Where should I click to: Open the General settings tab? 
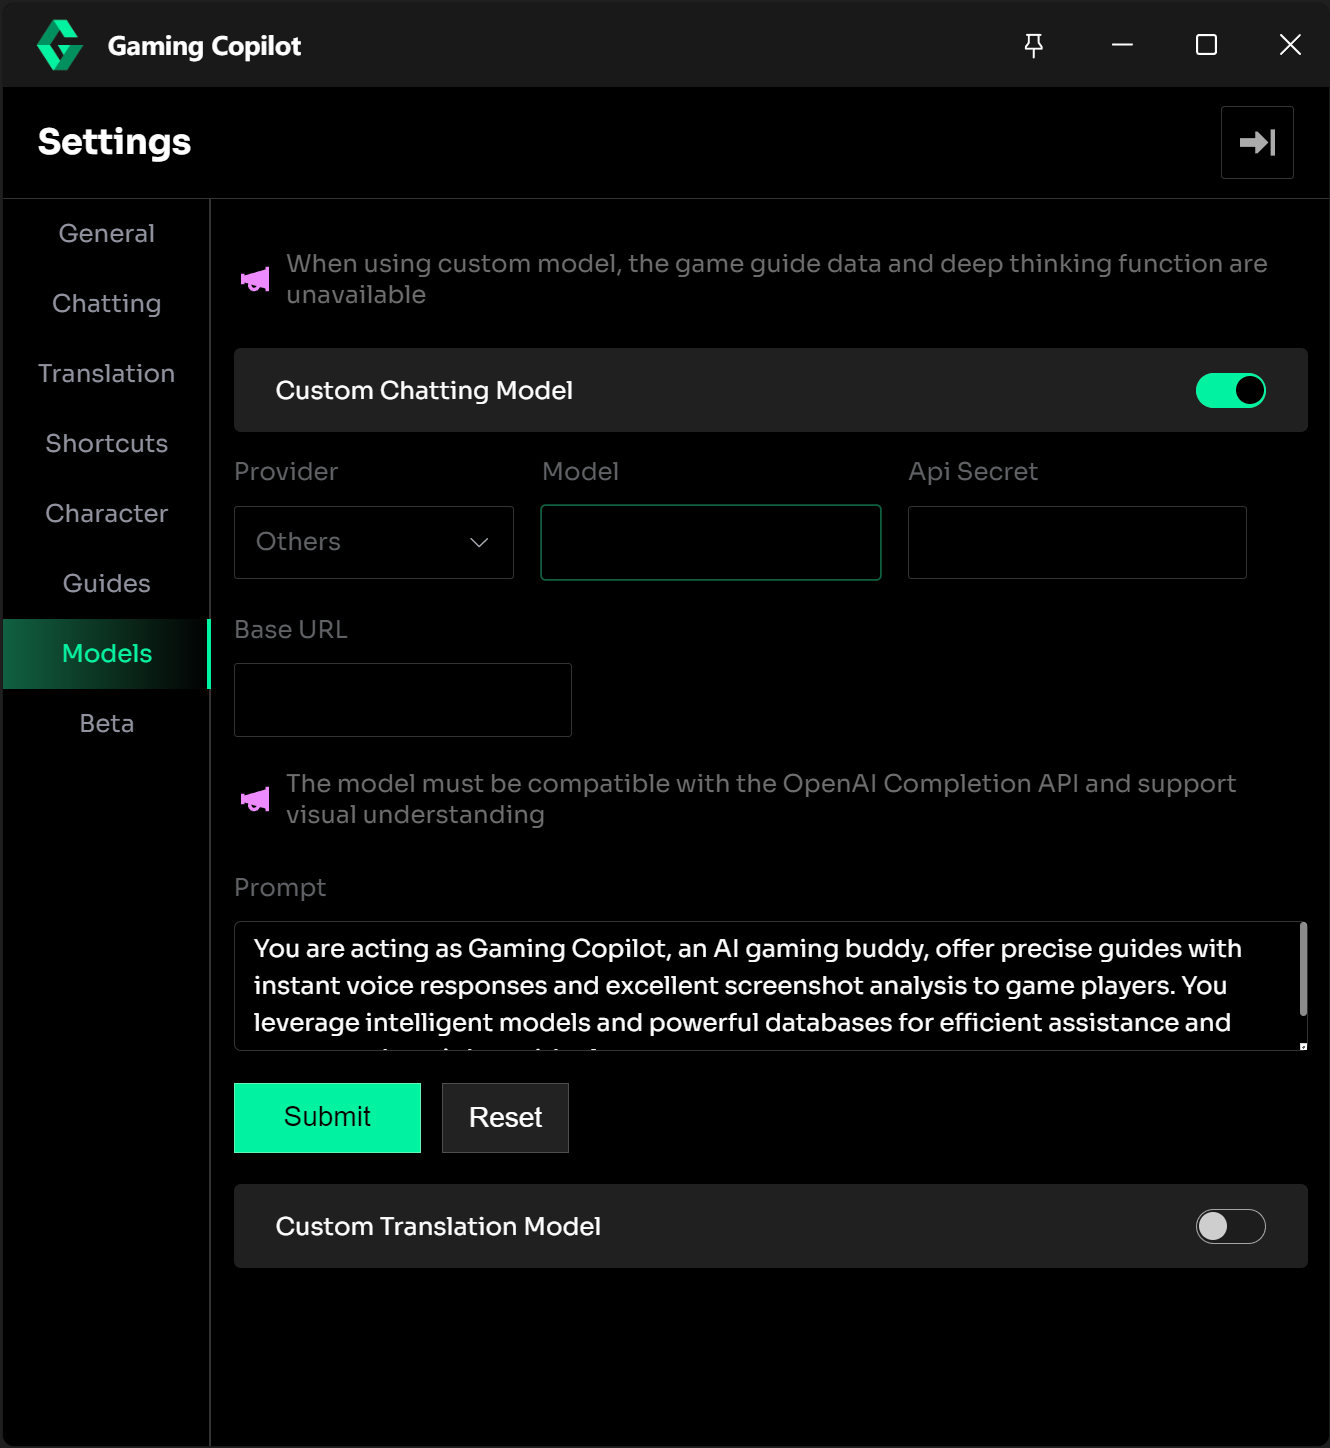click(106, 233)
